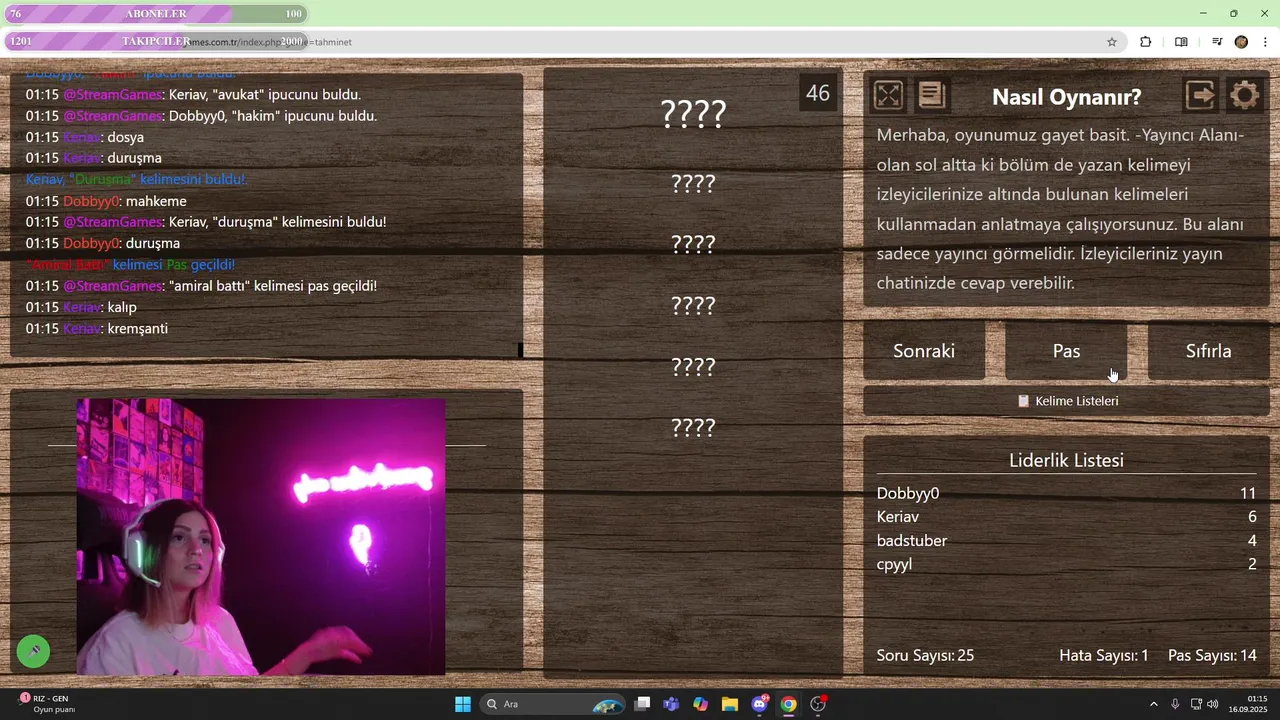
Task: Open the document/news icon beside fullscreen
Action: (932, 96)
